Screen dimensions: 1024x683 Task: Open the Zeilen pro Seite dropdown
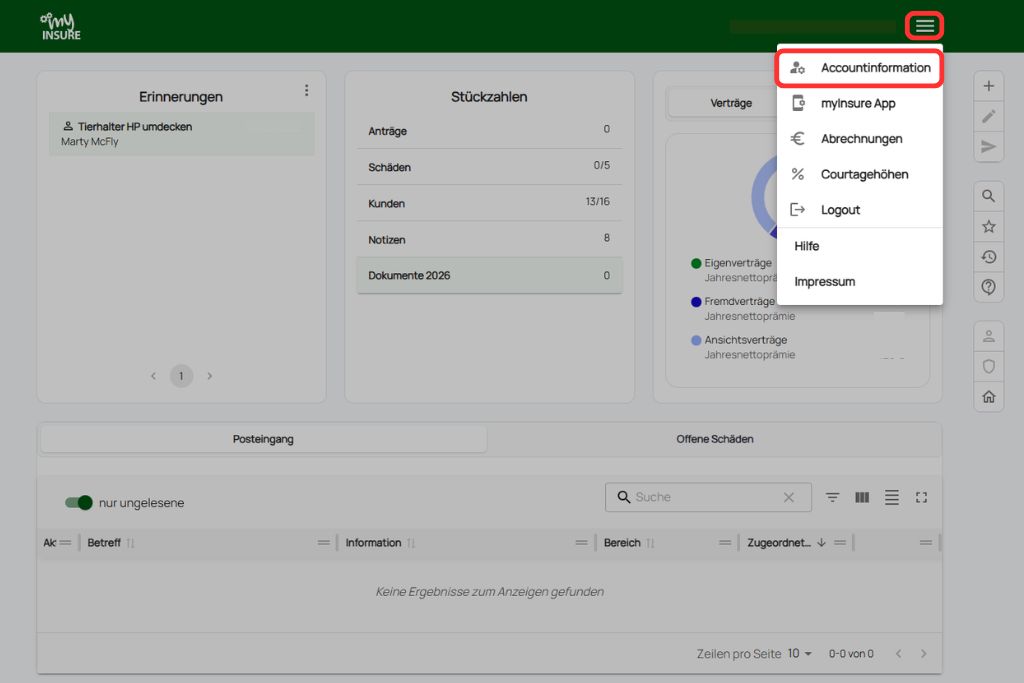800,654
